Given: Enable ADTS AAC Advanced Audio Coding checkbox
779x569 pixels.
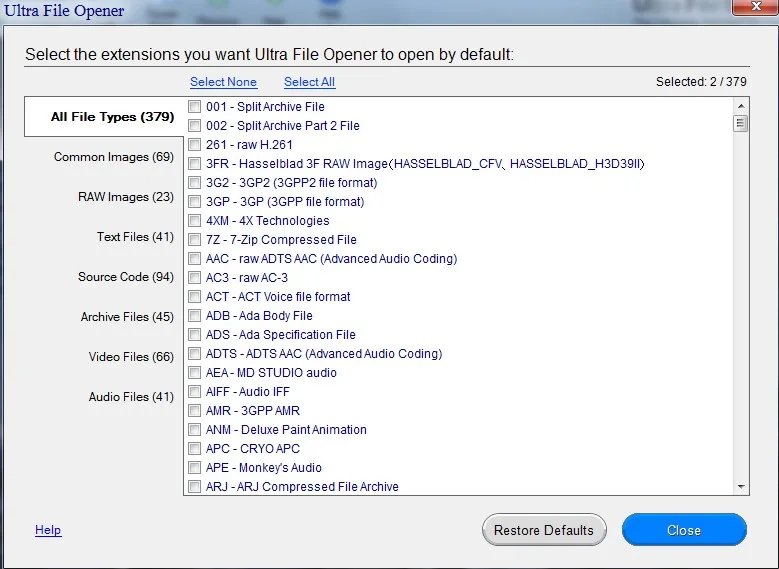Looking at the screenshot, I should [194, 354].
